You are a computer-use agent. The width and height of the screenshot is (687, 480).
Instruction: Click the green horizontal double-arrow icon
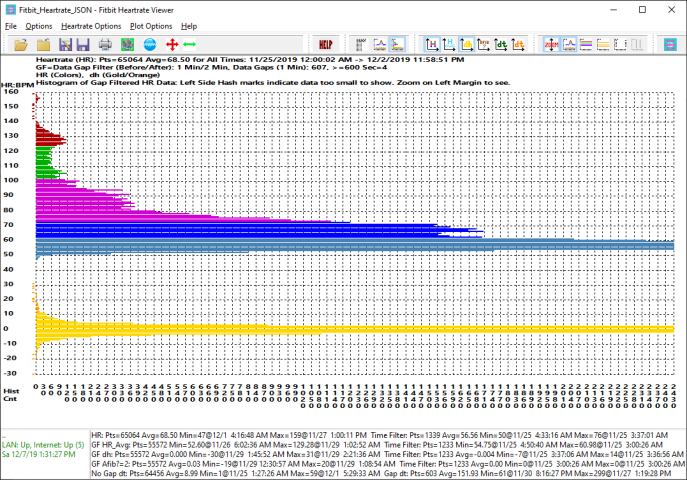tap(190, 45)
